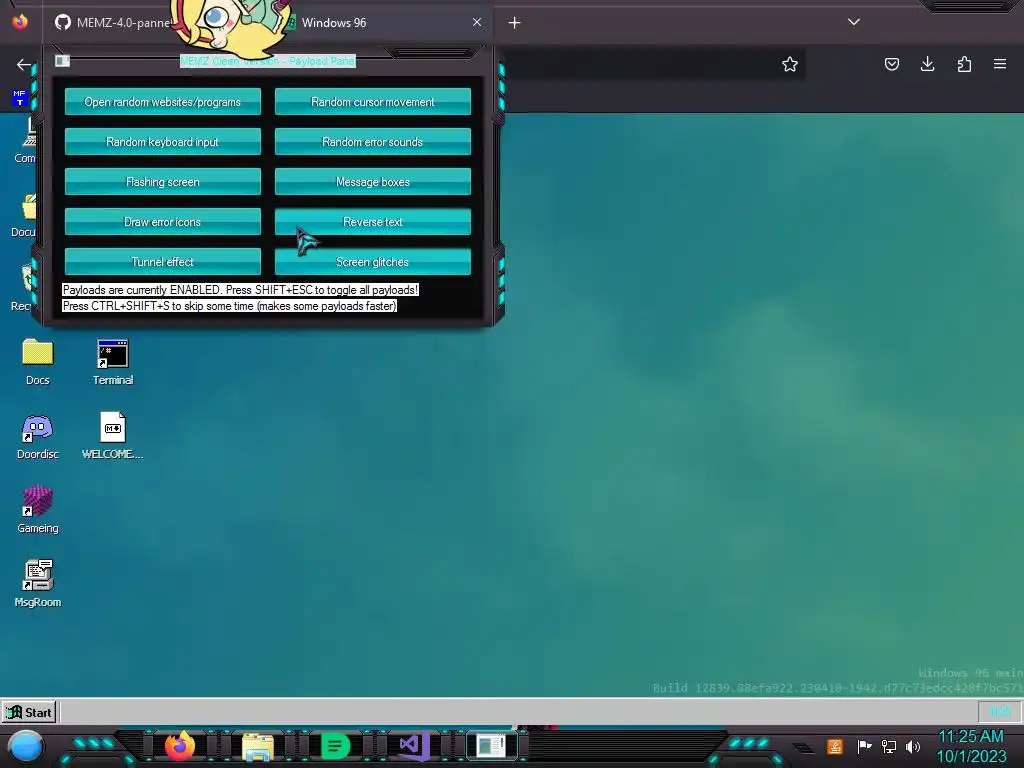This screenshot has width=1024, height=768.
Task: Expand the list all tabs dropdown
Action: [x=854, y=22]
